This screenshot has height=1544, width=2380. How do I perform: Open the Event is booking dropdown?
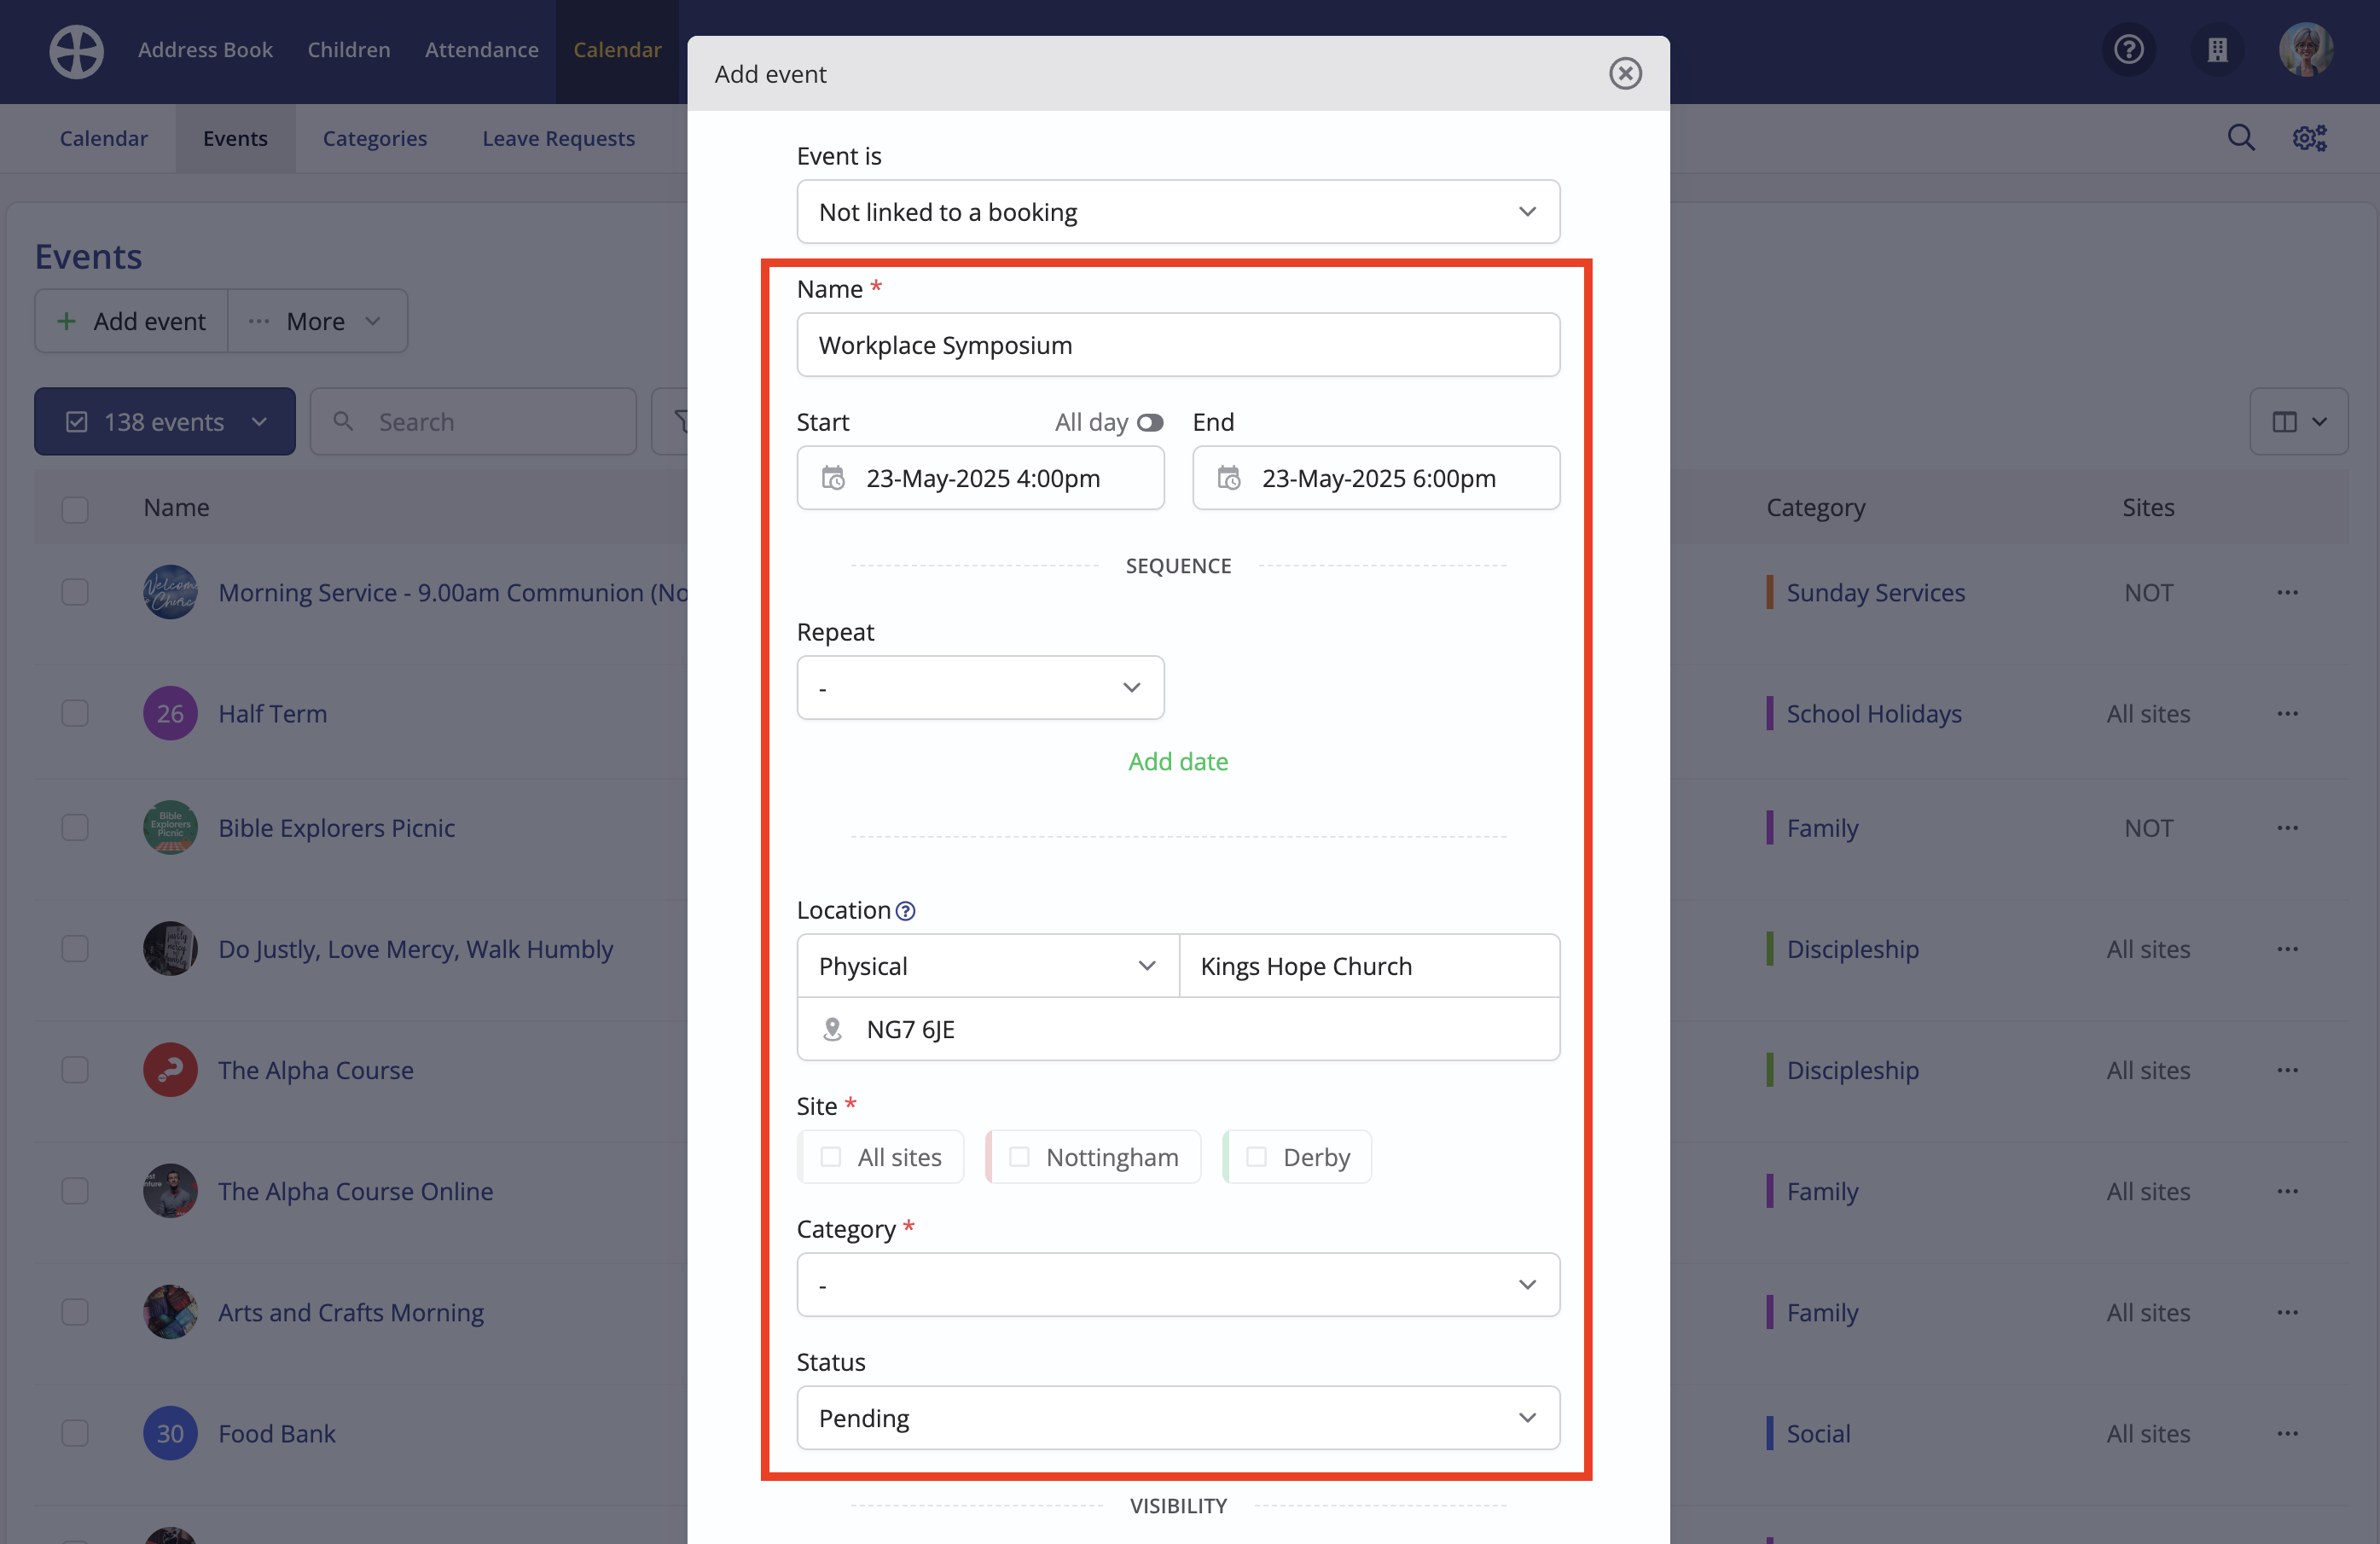1178,212
